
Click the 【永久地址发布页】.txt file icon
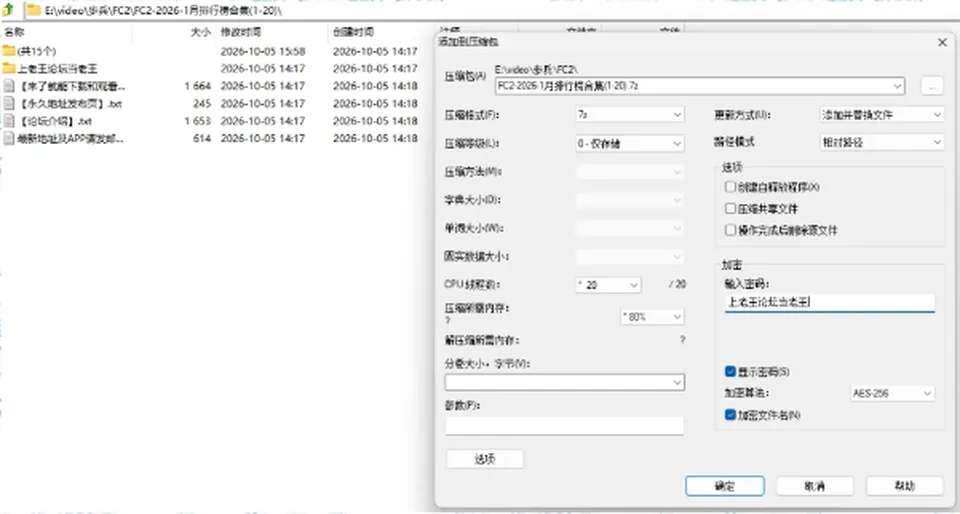coord(9,103)
